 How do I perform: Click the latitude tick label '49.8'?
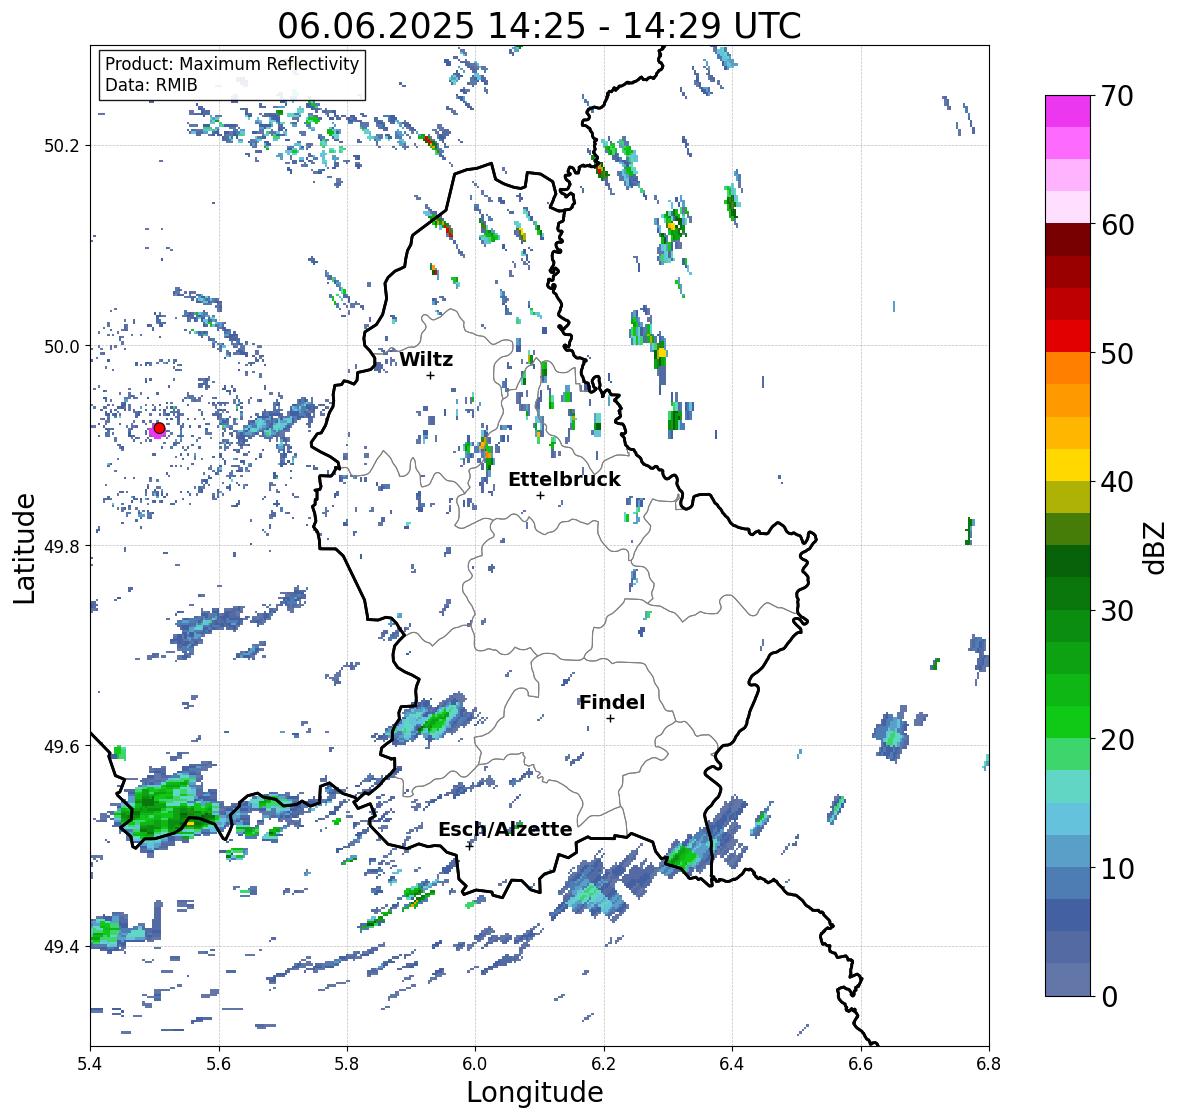[61, 546]
